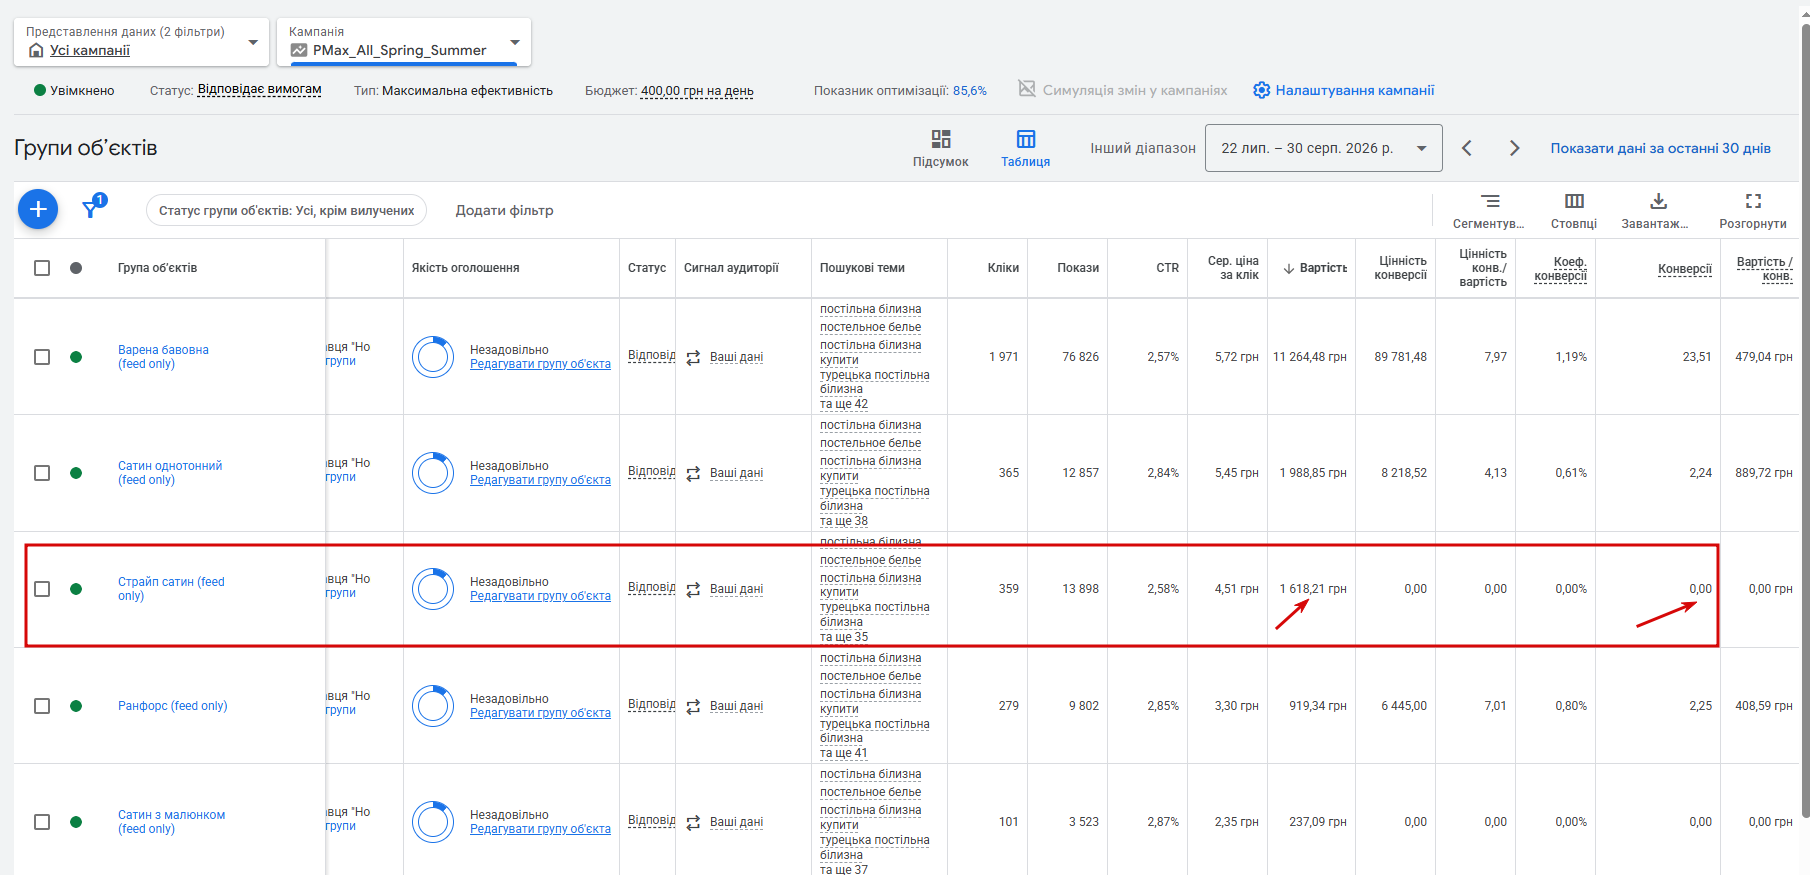1810x875 pixels.
Task: Open Налаштування кампанії settings
Action: coord(1344,90)
